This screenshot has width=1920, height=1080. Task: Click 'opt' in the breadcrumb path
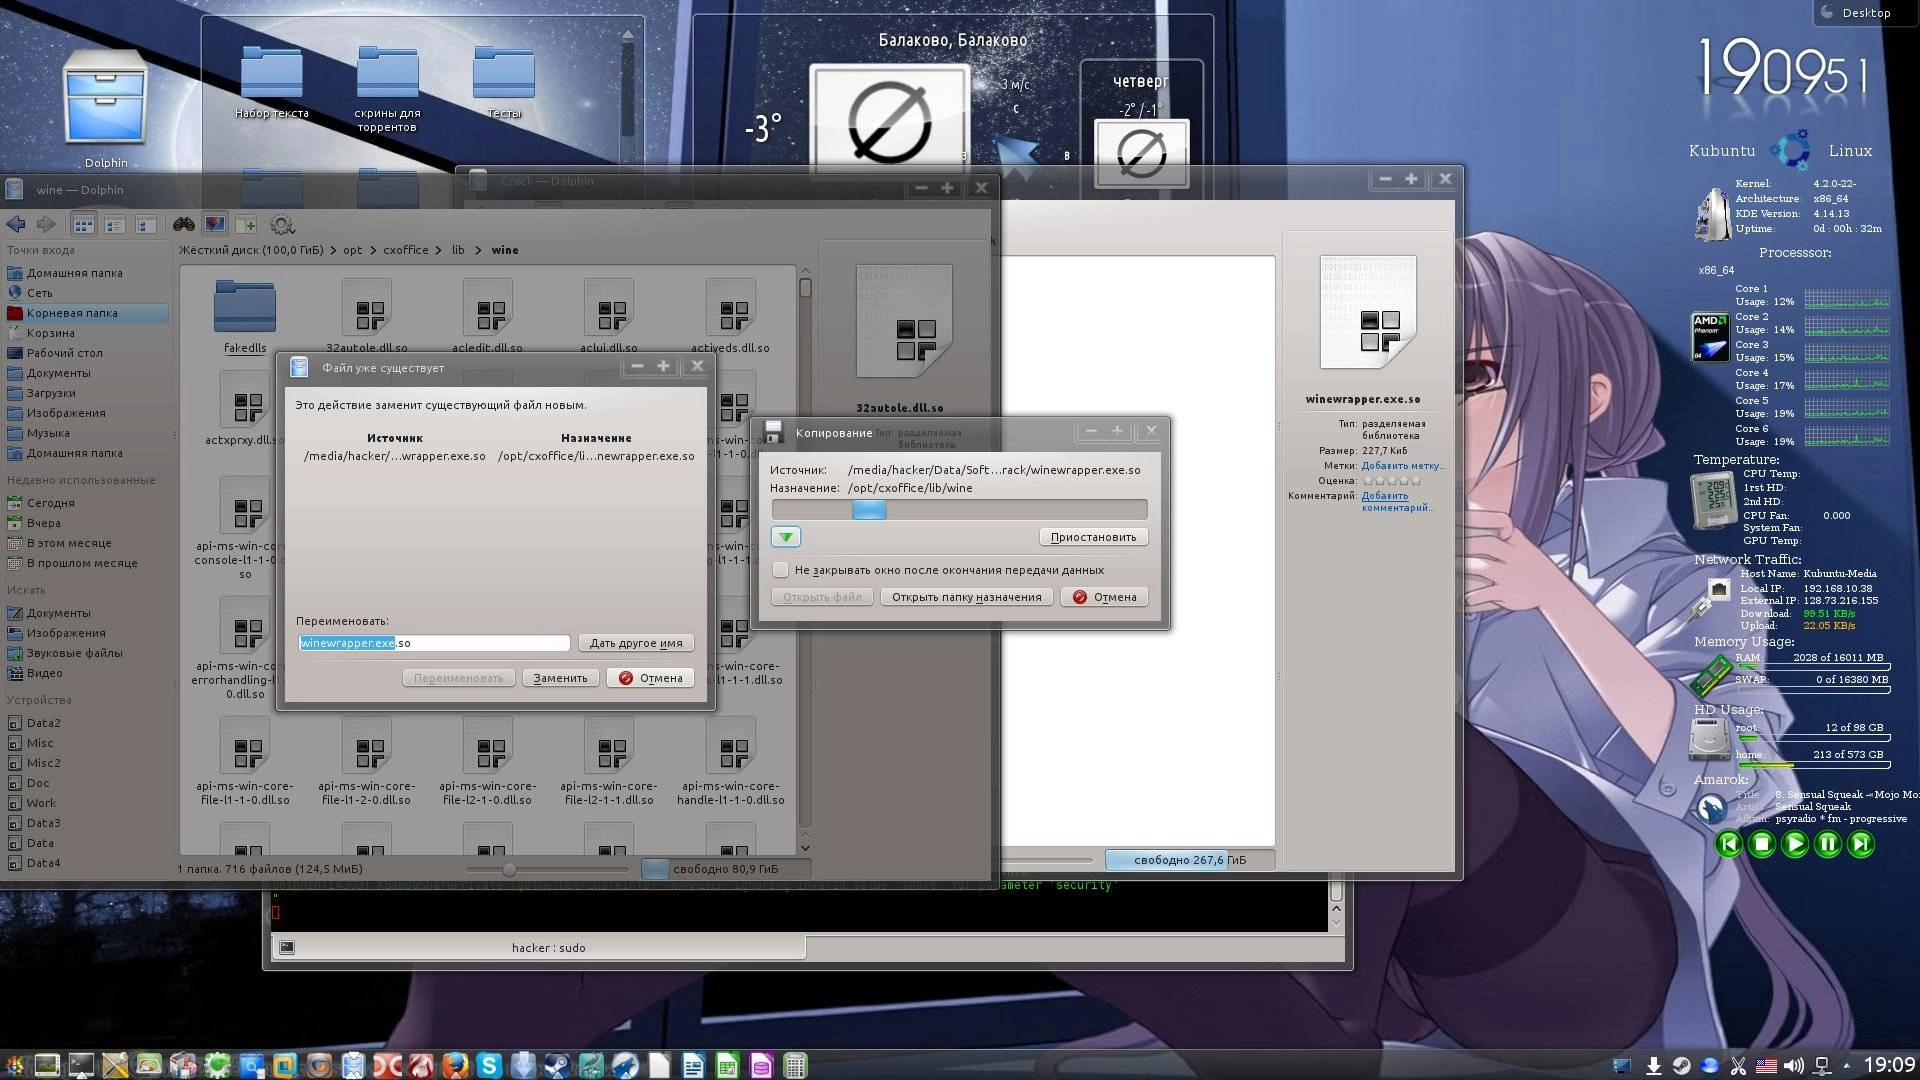(x=353, y=250)
